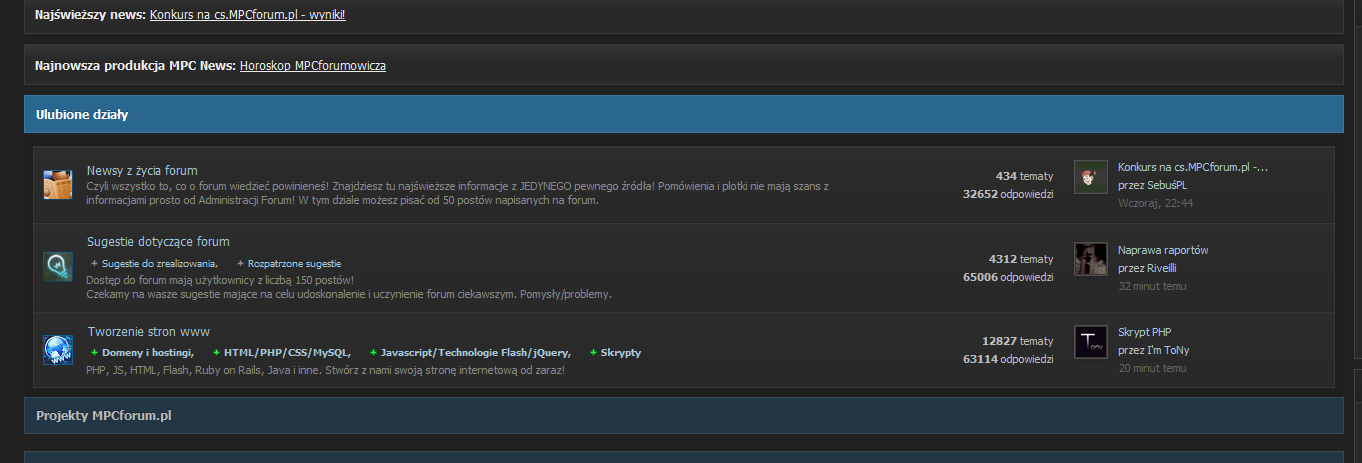Open the Horoskop MPCforumowicza link
This screenshot has width=1362, height=463.
click(x=313, y=66)
